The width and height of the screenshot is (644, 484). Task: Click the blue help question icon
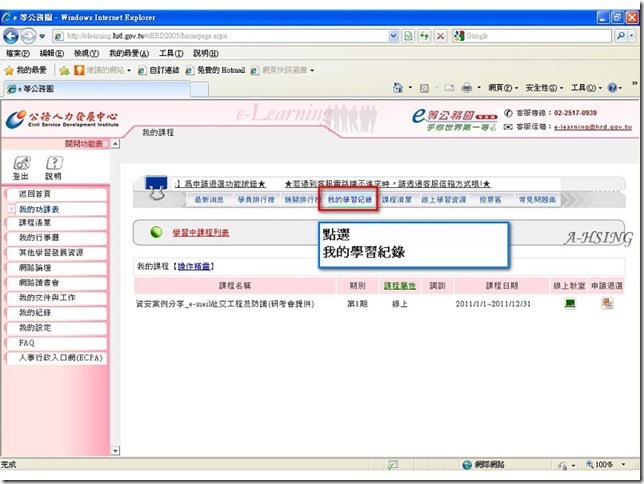(612, 88)
